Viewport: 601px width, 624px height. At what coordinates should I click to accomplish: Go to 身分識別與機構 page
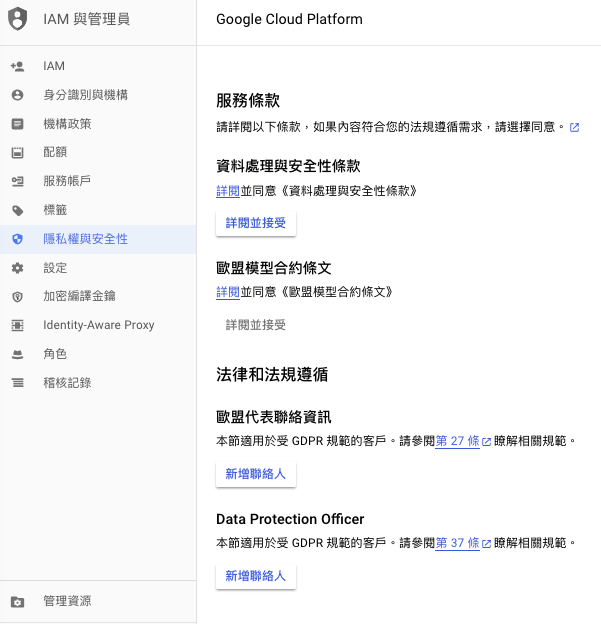point(98,95)
